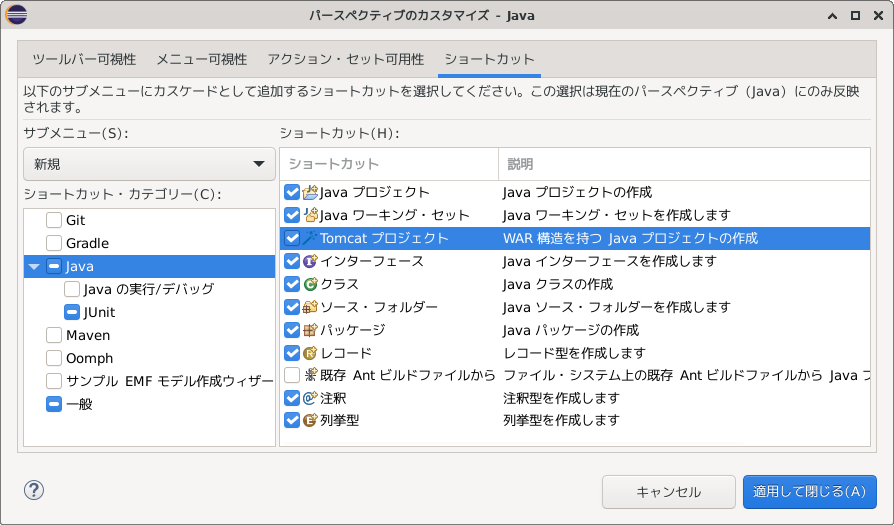Click the パッケージ icon

pyautogui.click(x=310, y=329)
